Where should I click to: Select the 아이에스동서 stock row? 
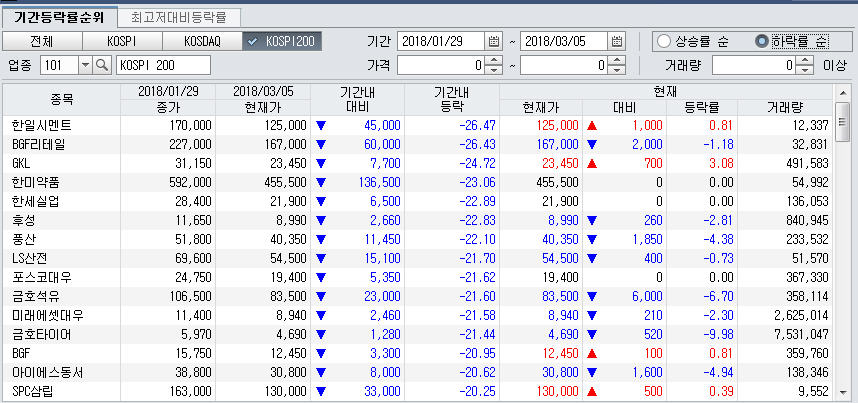point(418,372)
